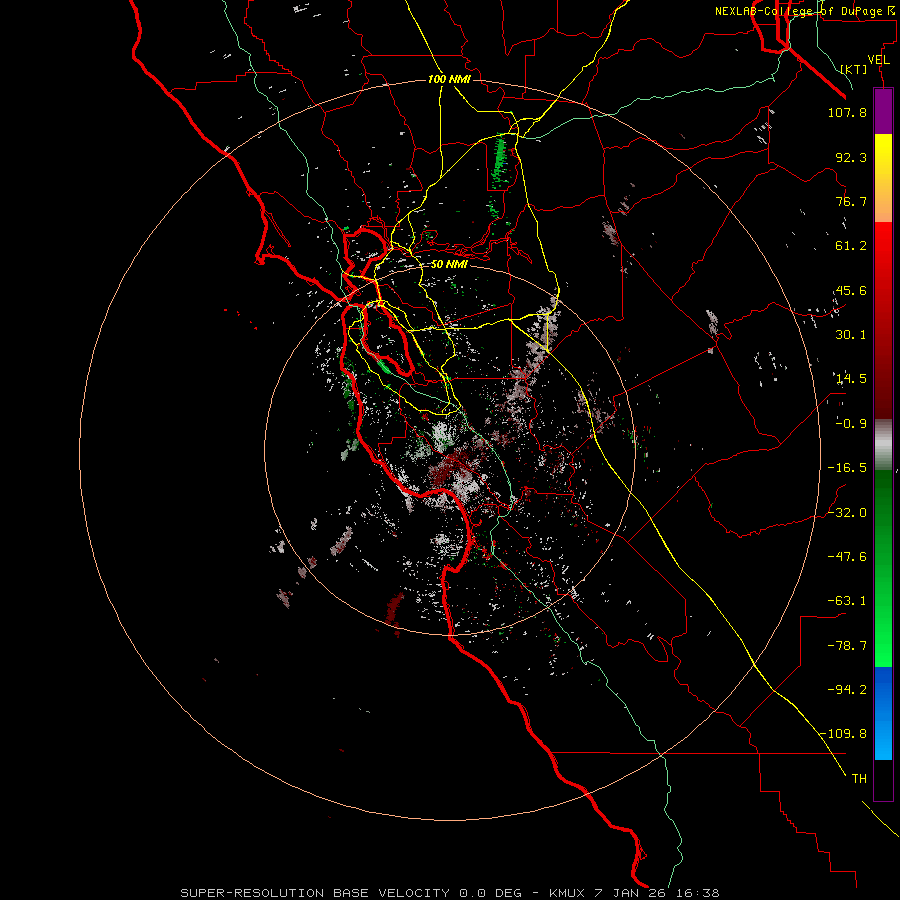Select the 107.8 velocity scale value

pyautogui.click(x=847, y=112)
